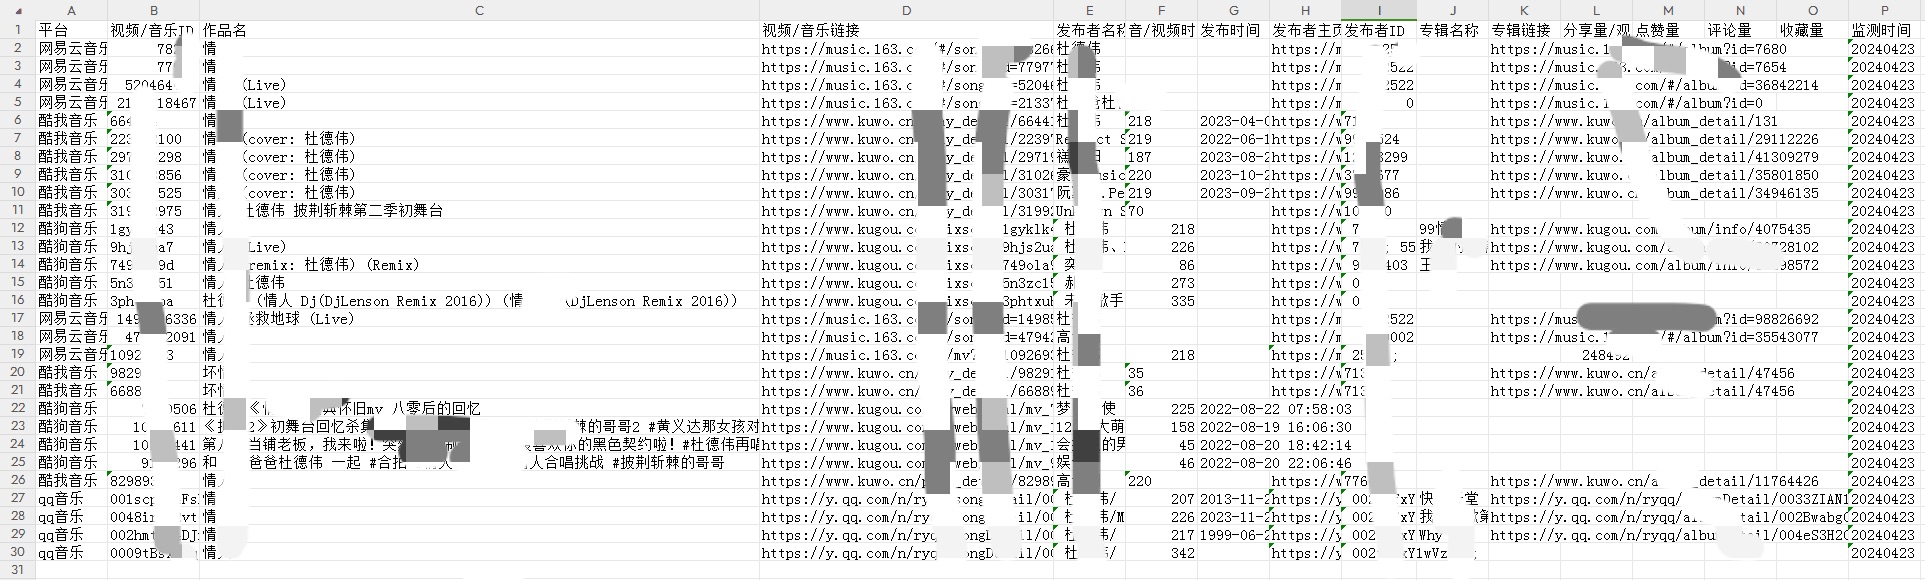Click album link ending id=7680
Screen dimensions: 1925x580
coord(1638,48)
